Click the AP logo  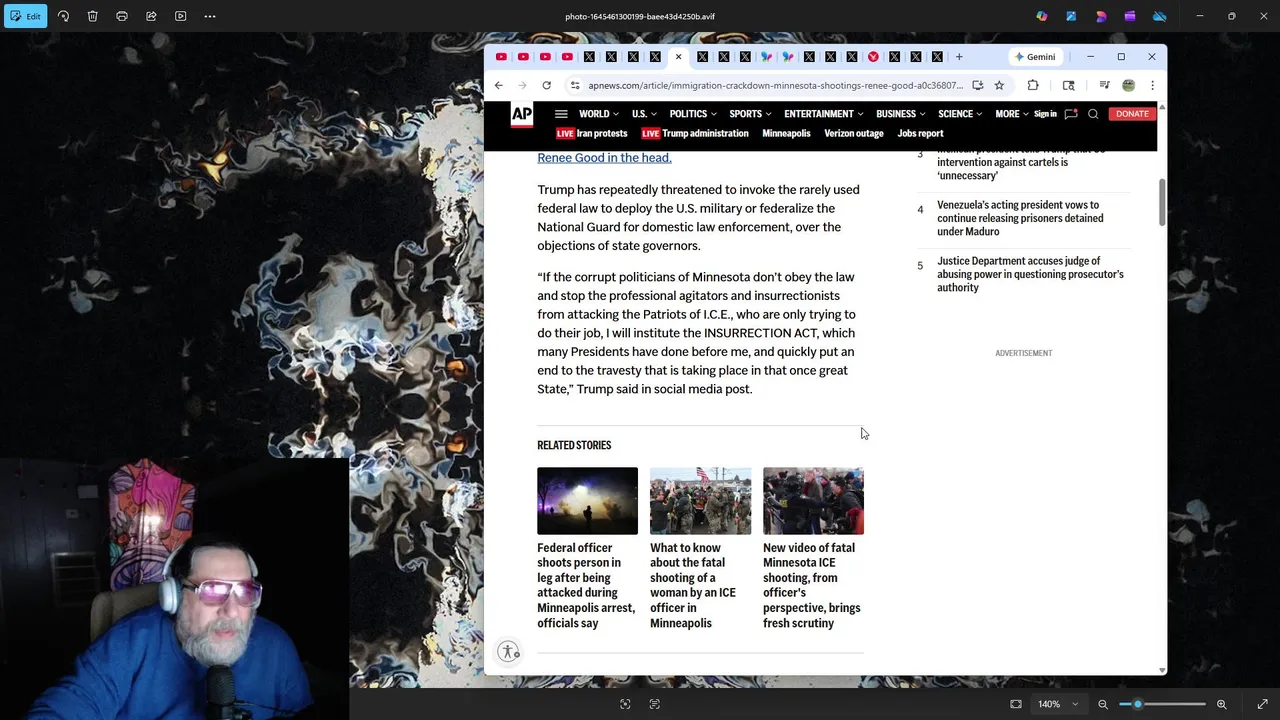pyautogui.click(x=522, y=114)
